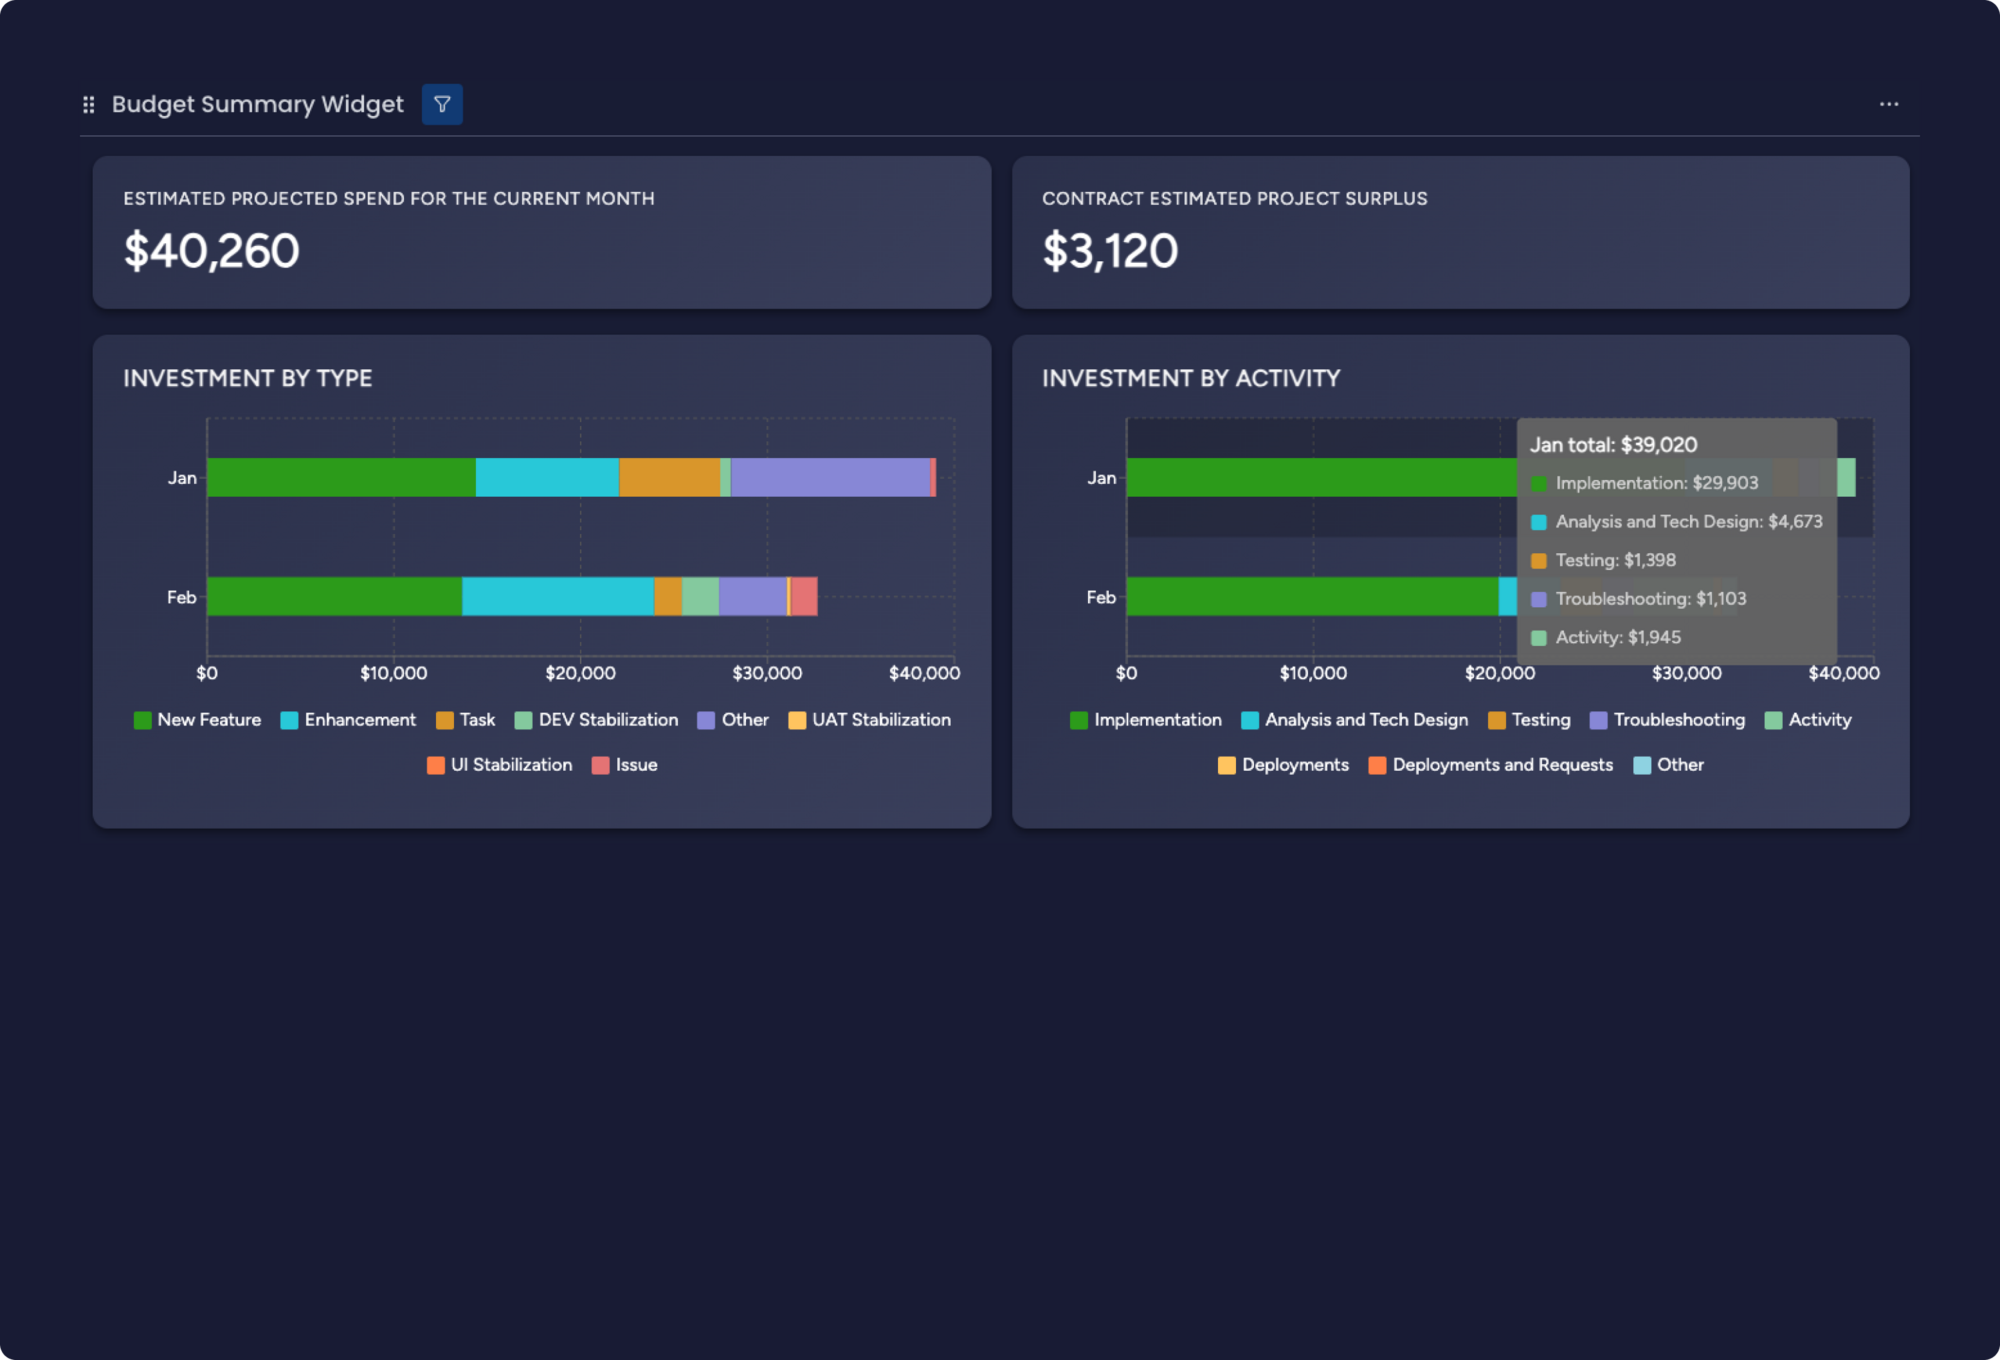
Task: Click Jan Task orange bar segment
Action: 669,477
